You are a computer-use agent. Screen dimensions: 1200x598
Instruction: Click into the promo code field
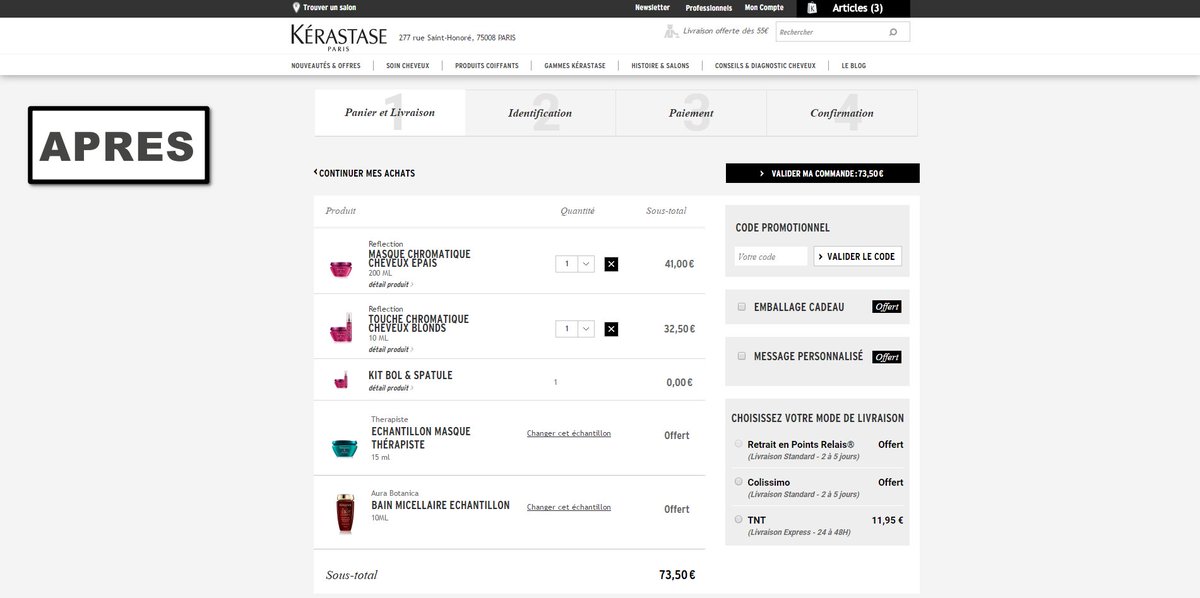point(770,256)
